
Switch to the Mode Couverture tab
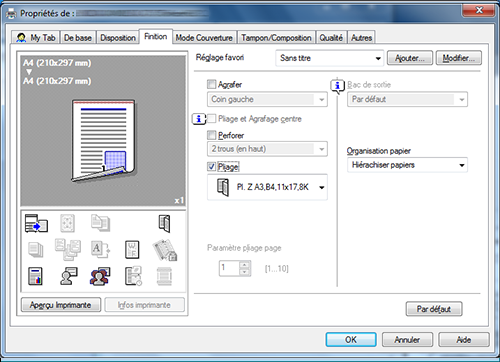click(x=204, y=38)
